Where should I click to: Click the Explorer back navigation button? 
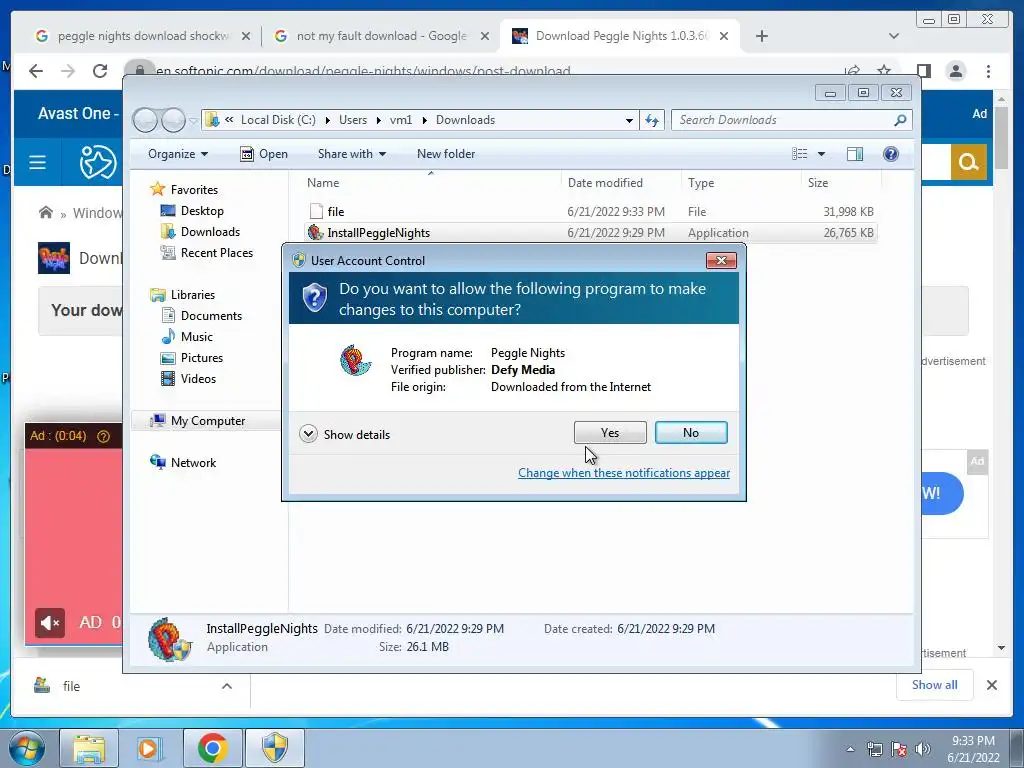pos(145,120)
